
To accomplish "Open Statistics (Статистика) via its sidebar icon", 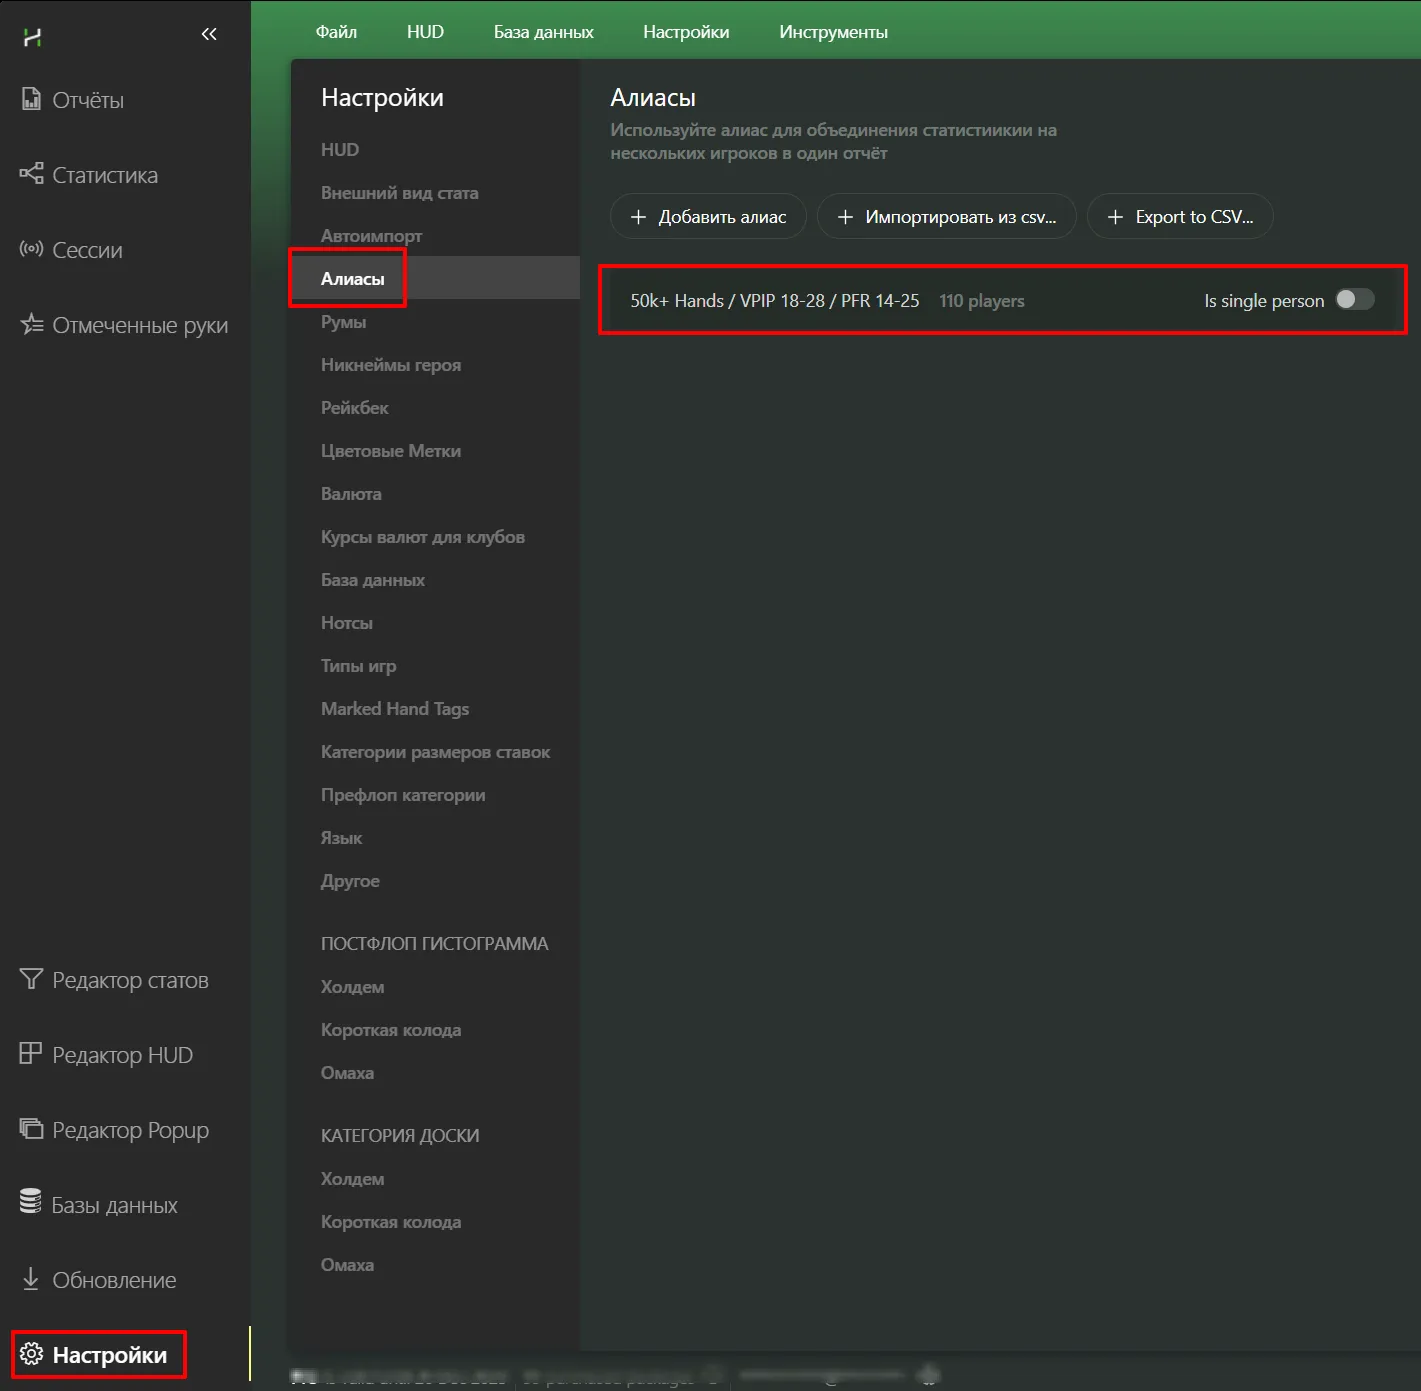I will coord(31,174).
